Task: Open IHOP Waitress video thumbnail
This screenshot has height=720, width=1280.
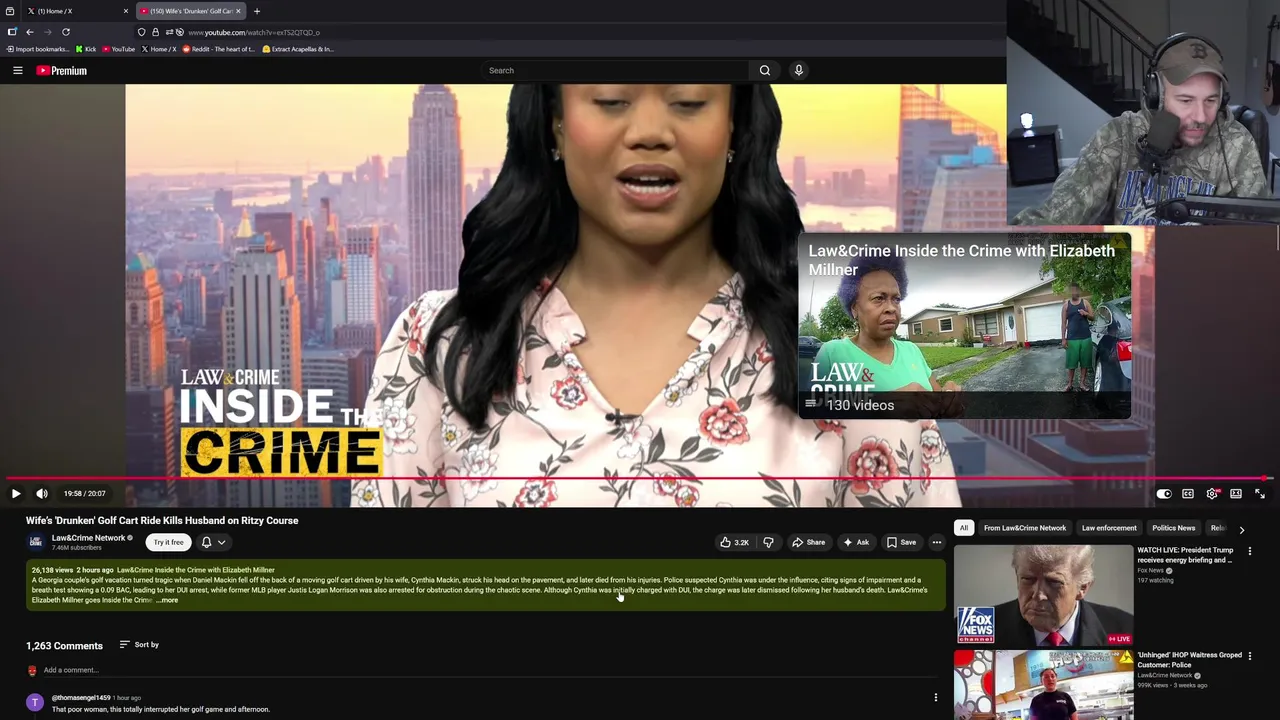Action: point(1044,685)
